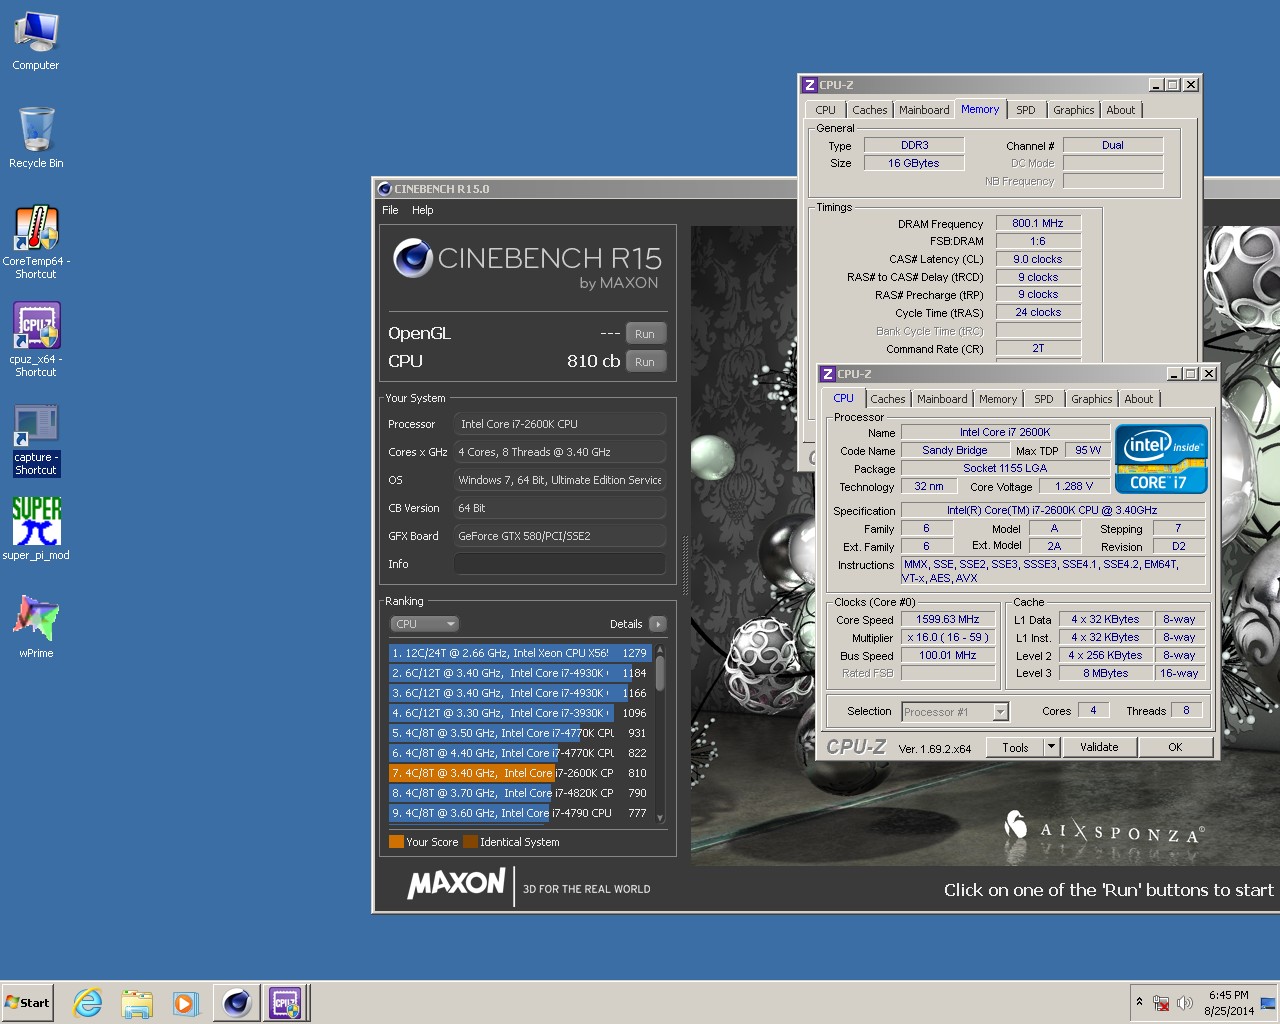
Task: Select the cpuz_x64 shortcut desktop icon
Action: (36, 339)
